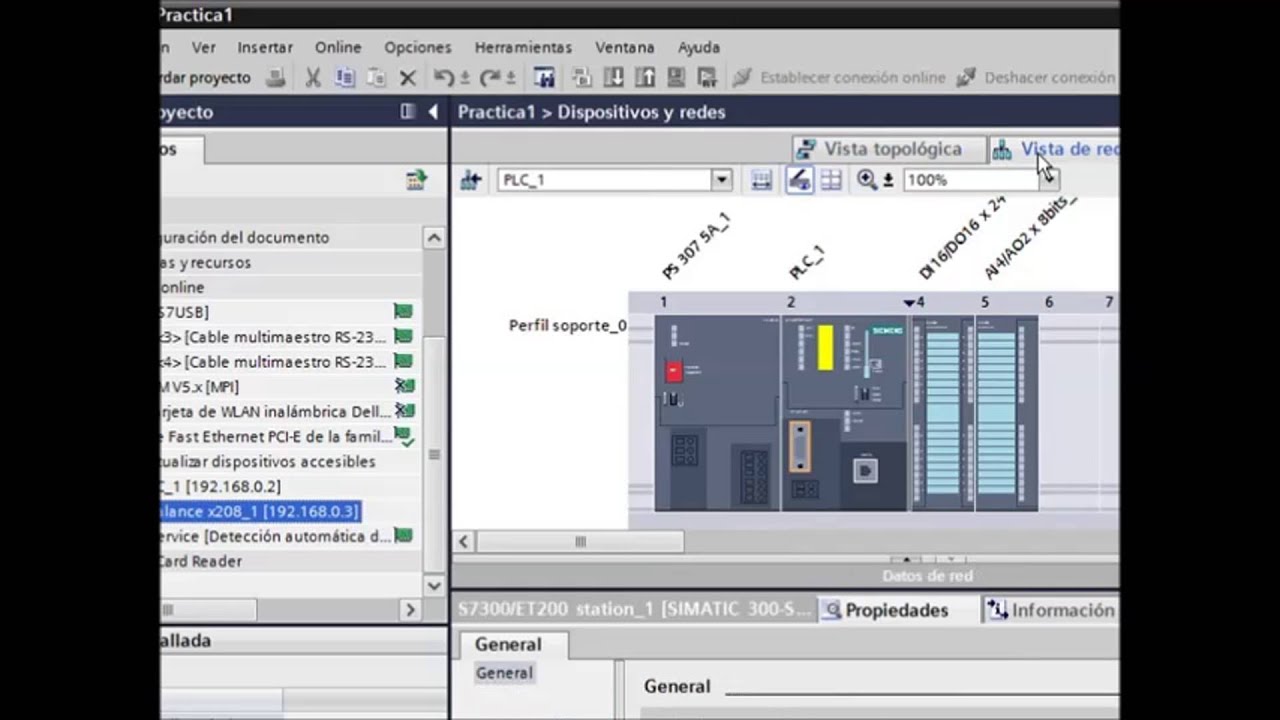Toggle the highlighted device view toolbar icon
1280x720 pixels.
(798, 180)
